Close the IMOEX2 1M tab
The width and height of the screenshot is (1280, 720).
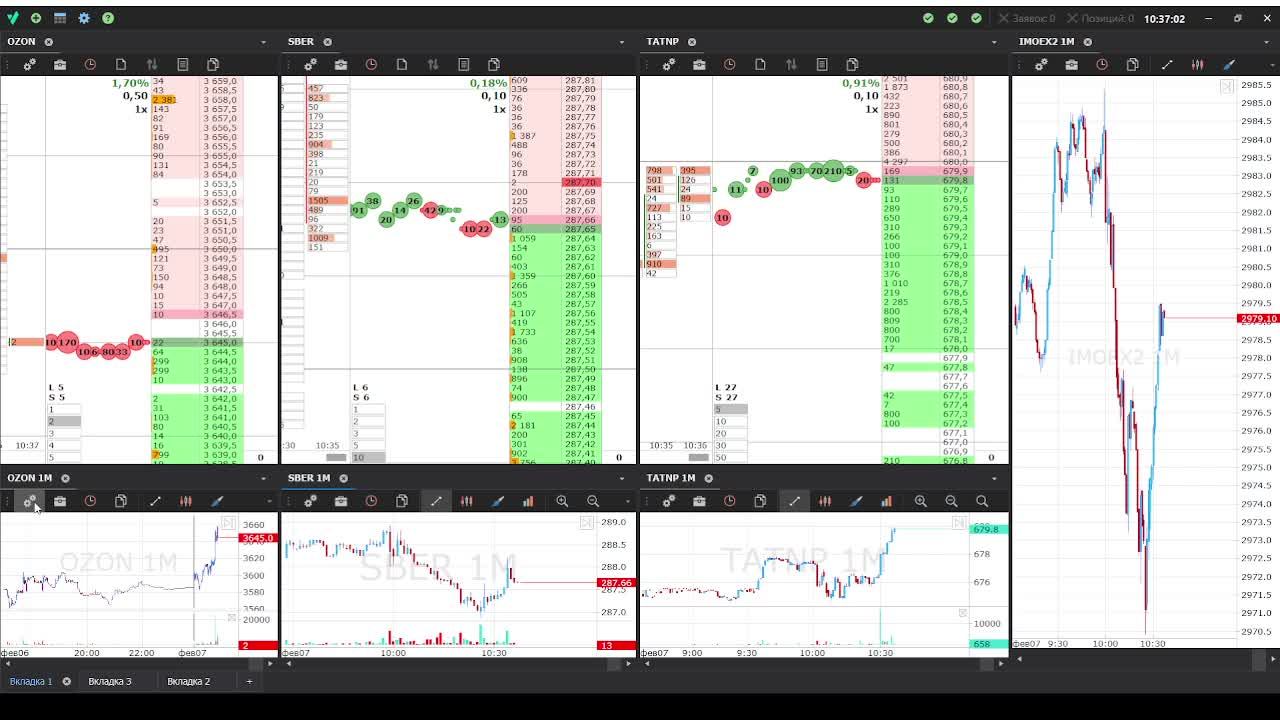coord(1088,42)
